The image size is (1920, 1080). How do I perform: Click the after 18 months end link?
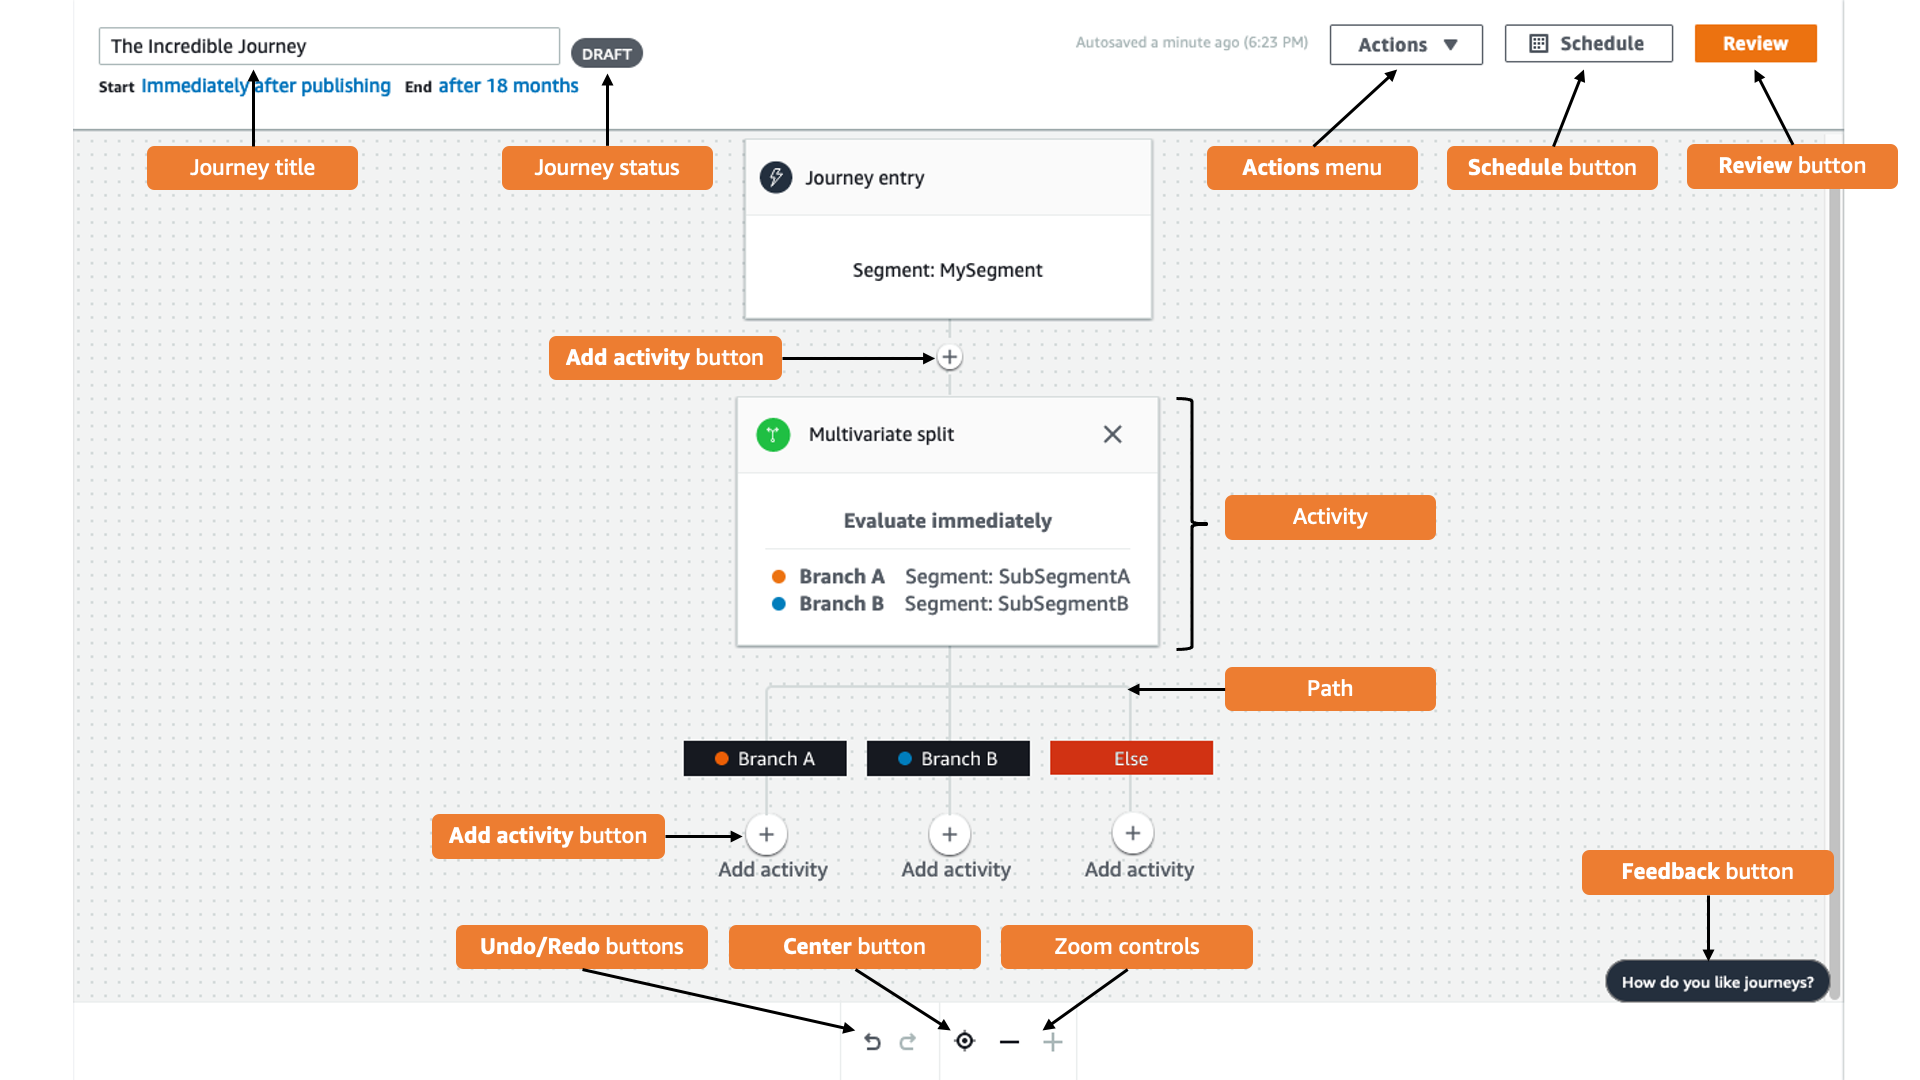click(x=510, y=86)
